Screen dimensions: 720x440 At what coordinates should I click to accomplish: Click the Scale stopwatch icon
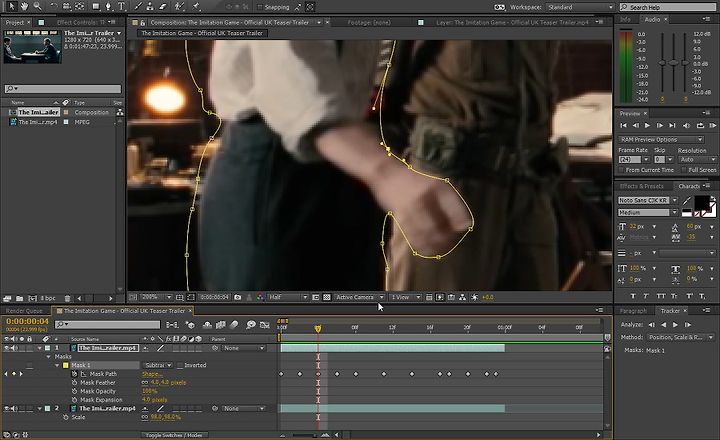[x=66, y=417]
